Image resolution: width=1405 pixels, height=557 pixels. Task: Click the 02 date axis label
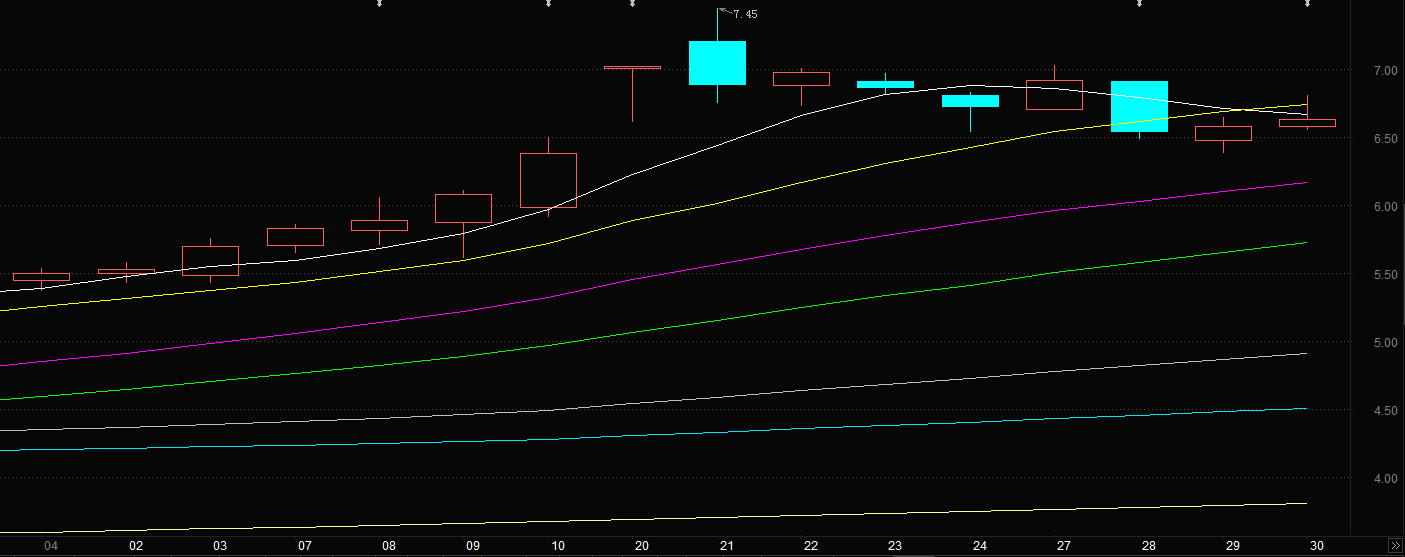click(x=136, y=546)
